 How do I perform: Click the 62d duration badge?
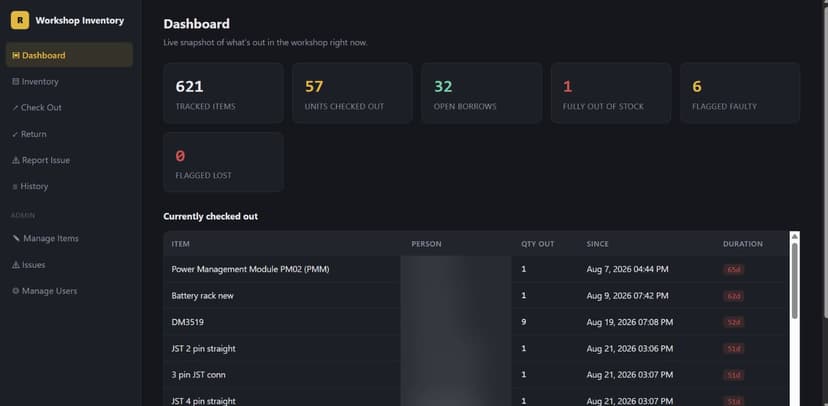[733, 296]
